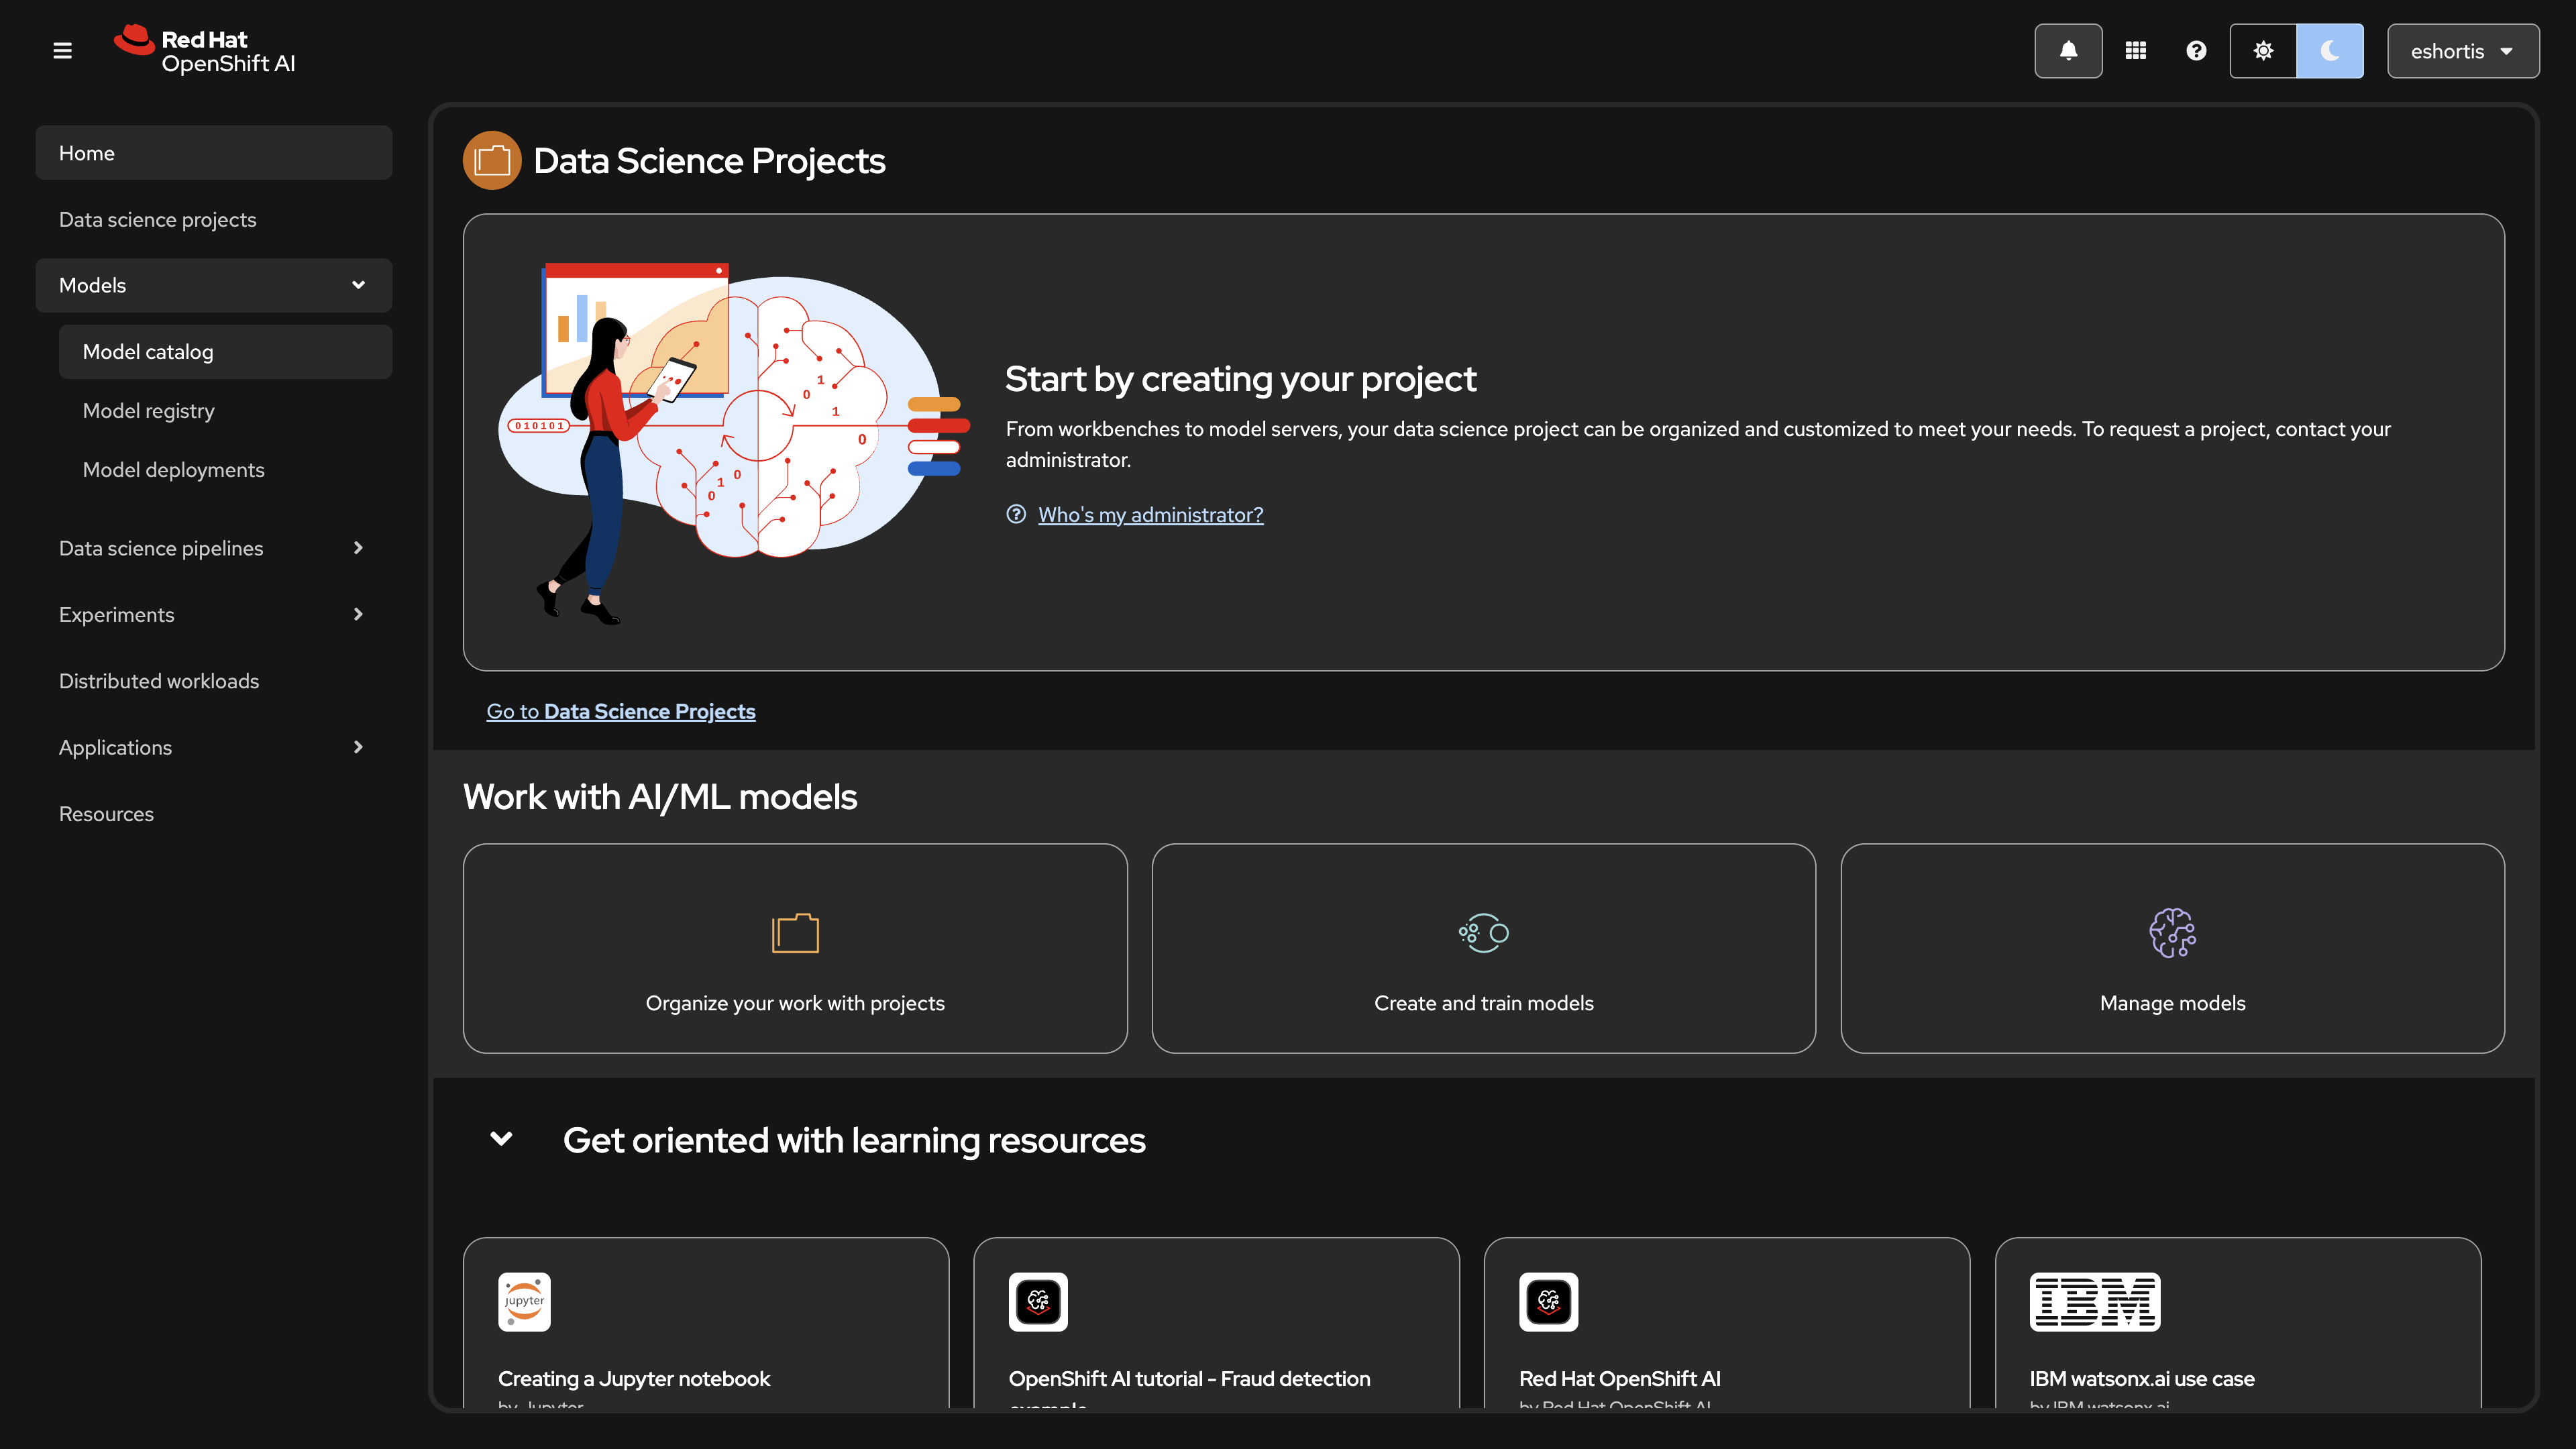The image size is (2576, 1449).
Task: Toggle the sidebar with the hamburger menu
Action: 62,50
